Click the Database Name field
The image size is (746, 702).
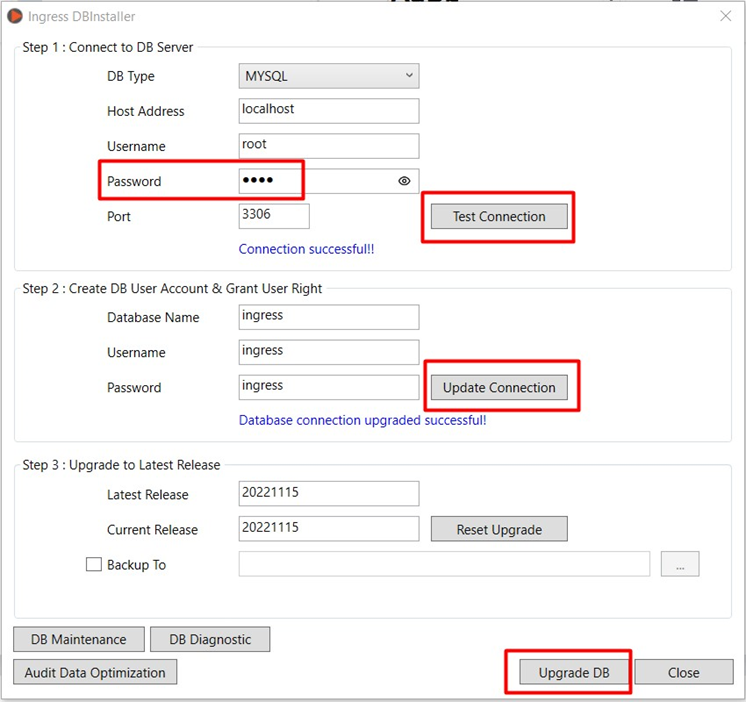point(329,317)
